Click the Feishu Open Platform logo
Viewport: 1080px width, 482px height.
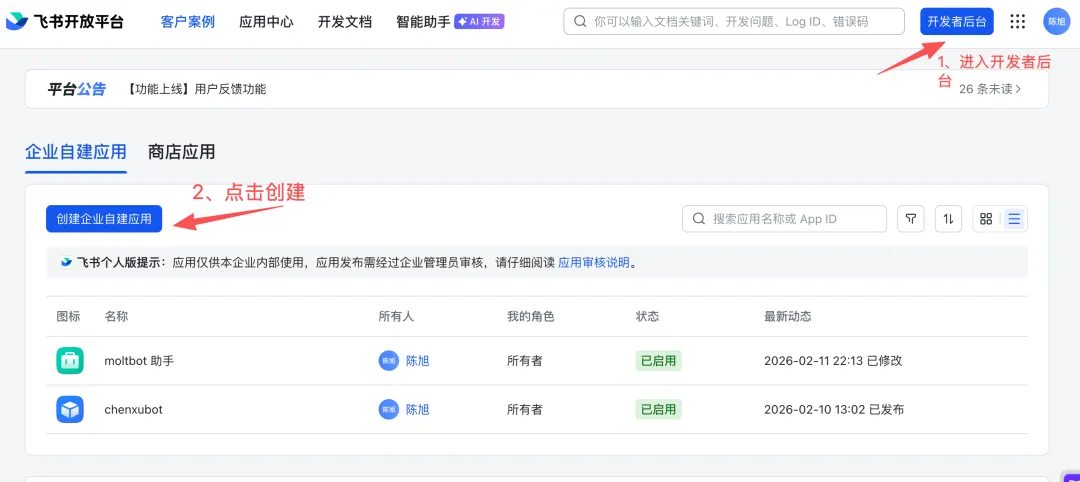pyautogui.click(x=65, y=21)
